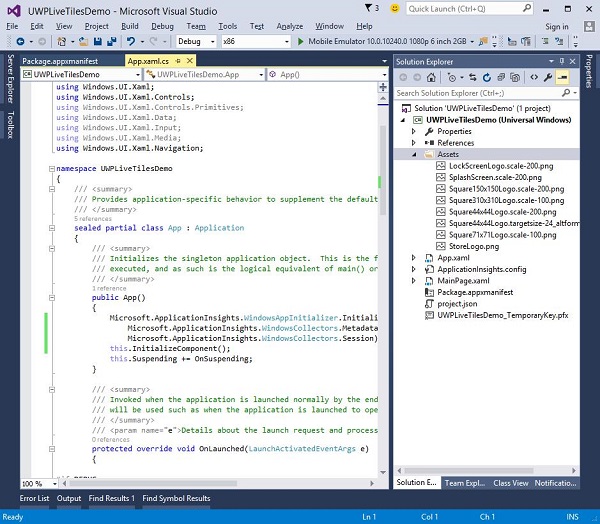Collapse the Assets folder in Solution Explorer
The width and height of the screenshot is (600, 524).
pos(415,155)
